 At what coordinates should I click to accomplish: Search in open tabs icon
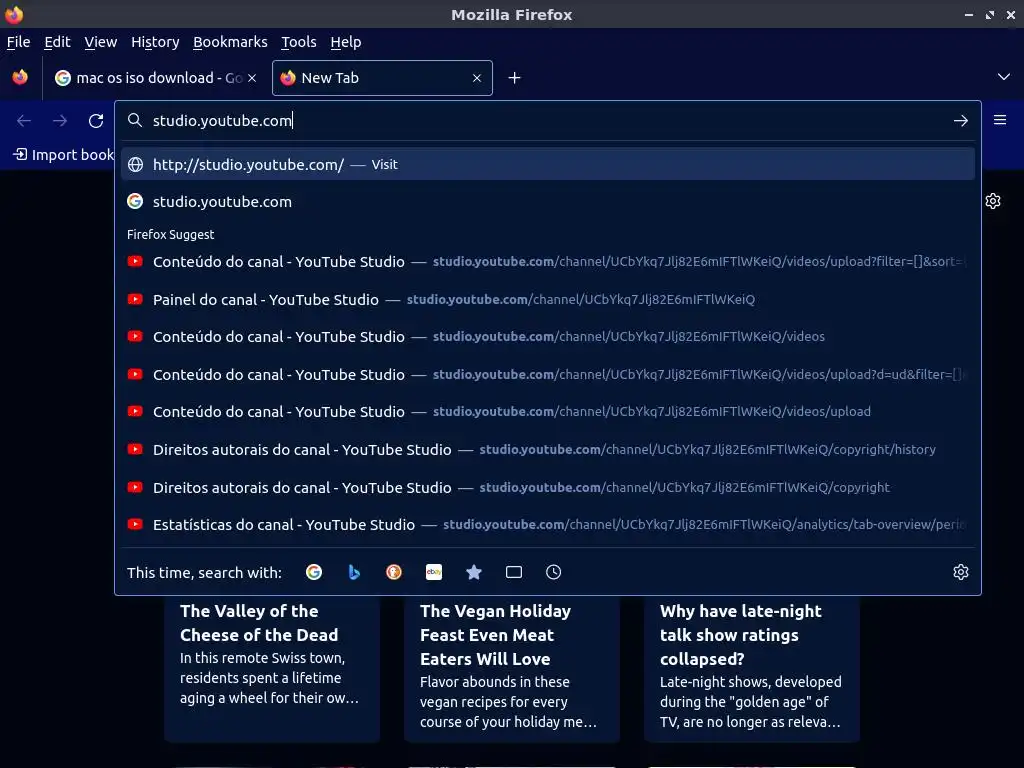(x=514, y=573)
